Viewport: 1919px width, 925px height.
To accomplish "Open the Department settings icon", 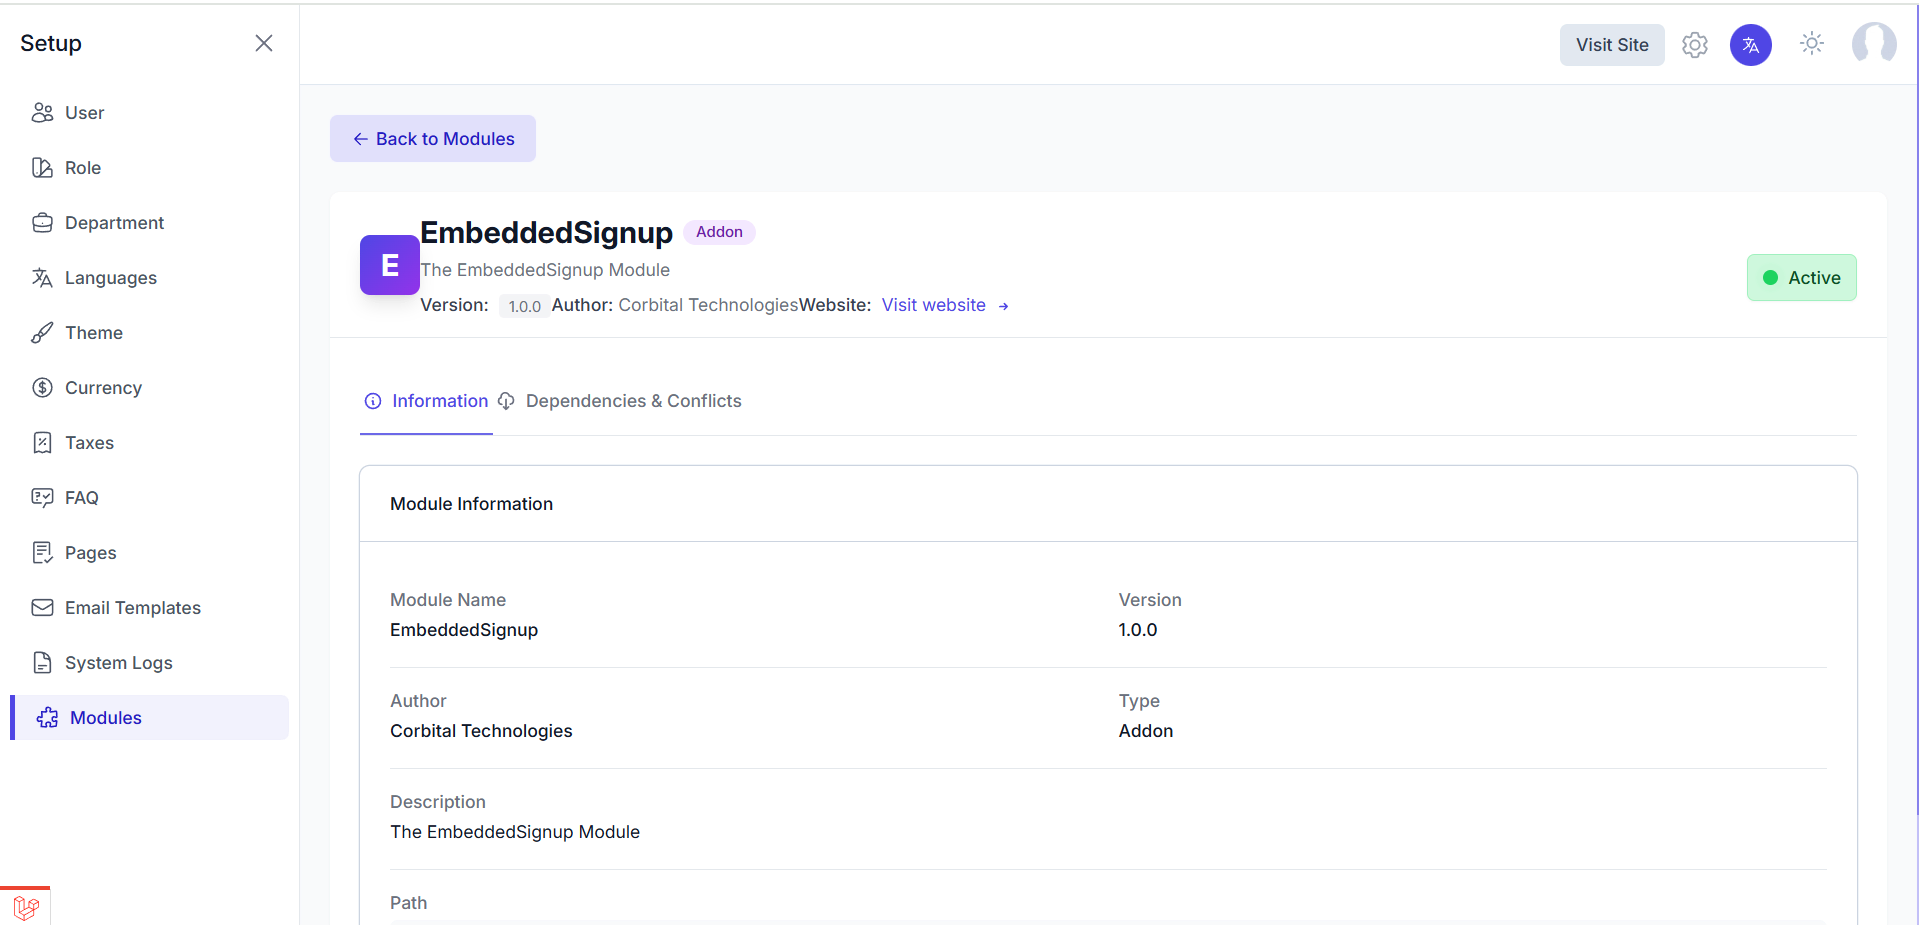I will point(42,222).
